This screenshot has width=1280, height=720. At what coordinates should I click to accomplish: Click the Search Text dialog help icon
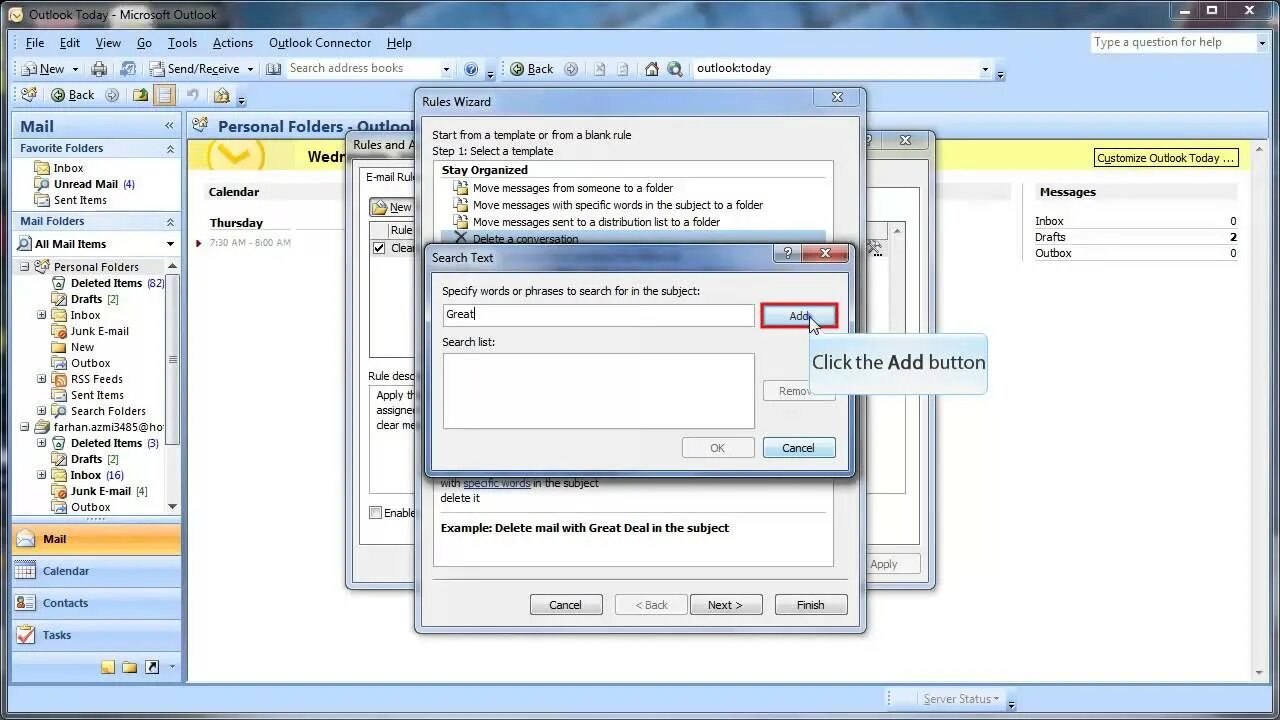(787, 254)
